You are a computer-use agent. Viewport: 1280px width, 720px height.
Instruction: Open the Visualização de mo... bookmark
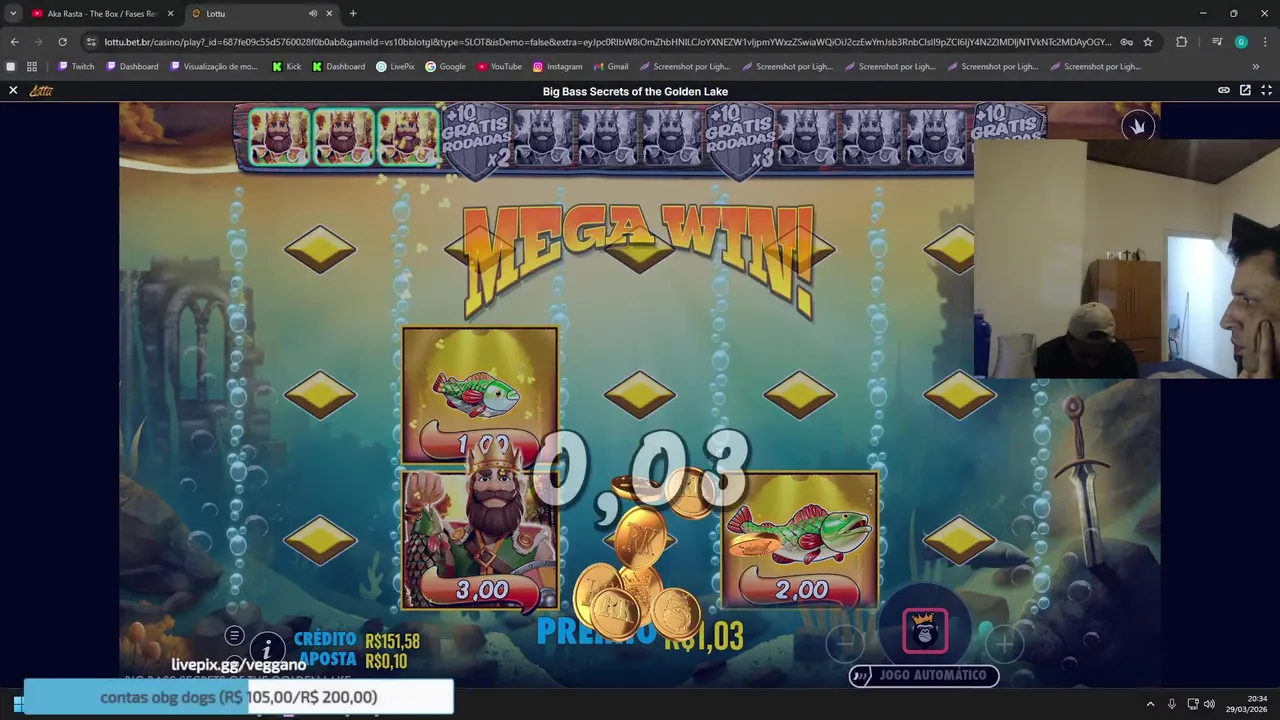tap(214, 66)
